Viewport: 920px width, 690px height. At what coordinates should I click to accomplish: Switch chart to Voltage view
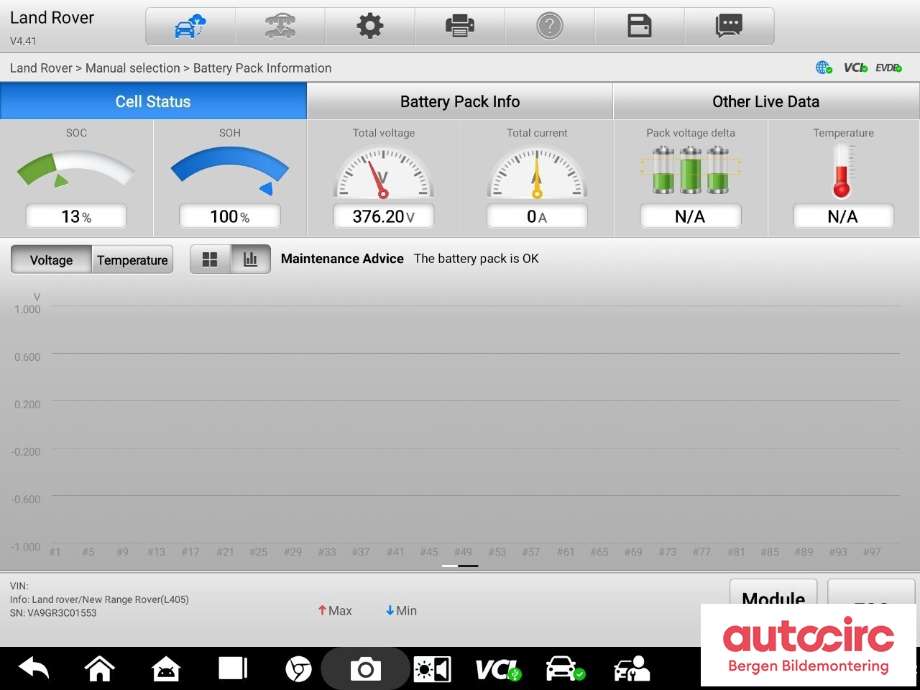[51, 260]
